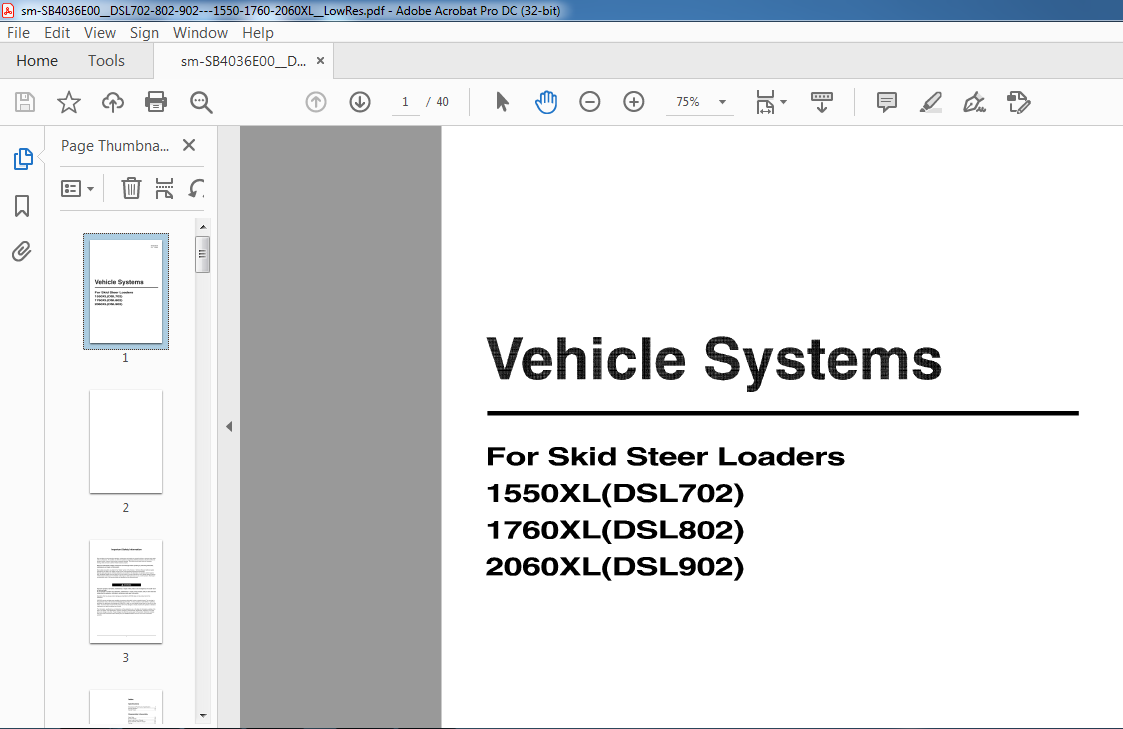
Task: Open the Fill and Sign pen tool
Action: (974, 102)
